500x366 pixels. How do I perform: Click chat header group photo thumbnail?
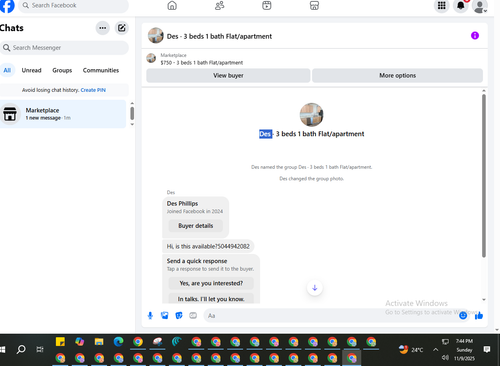coord(156,36)
